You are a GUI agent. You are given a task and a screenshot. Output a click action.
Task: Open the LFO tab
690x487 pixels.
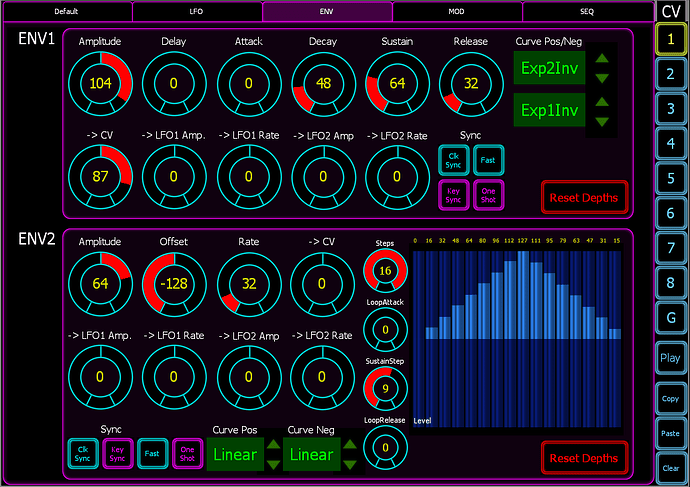tap(197, 11)
